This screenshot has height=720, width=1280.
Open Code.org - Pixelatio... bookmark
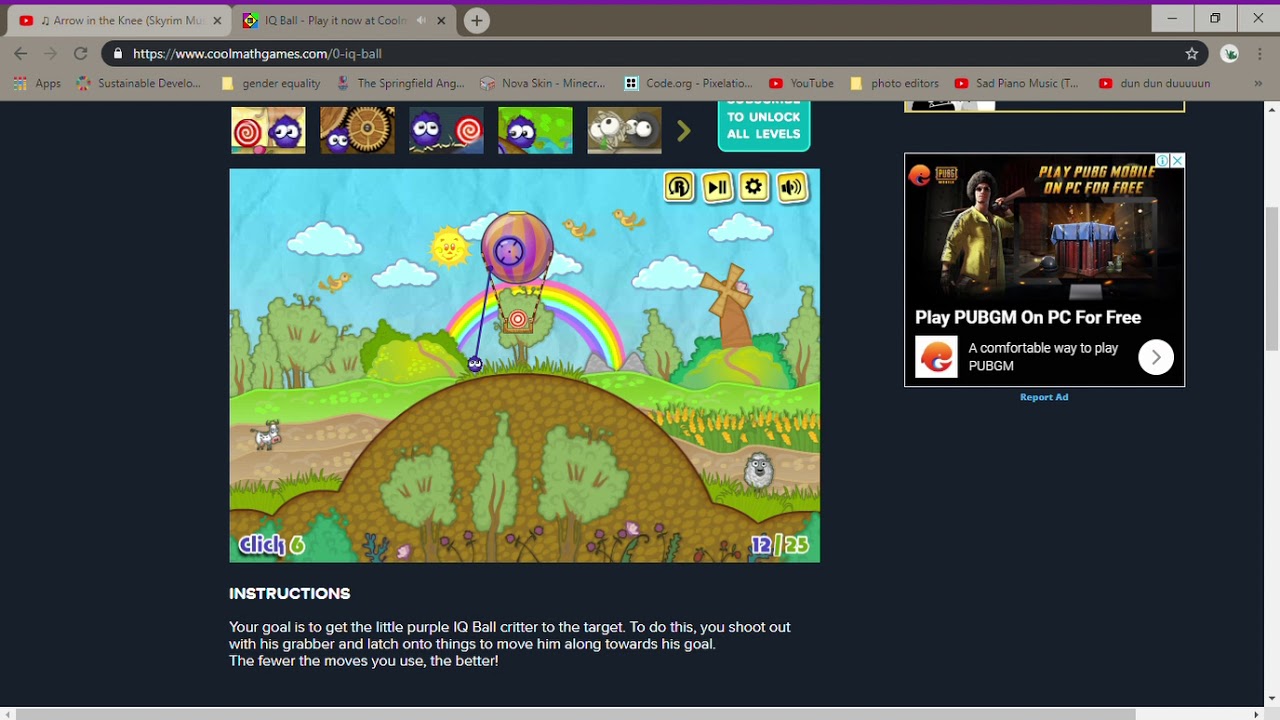688,84
